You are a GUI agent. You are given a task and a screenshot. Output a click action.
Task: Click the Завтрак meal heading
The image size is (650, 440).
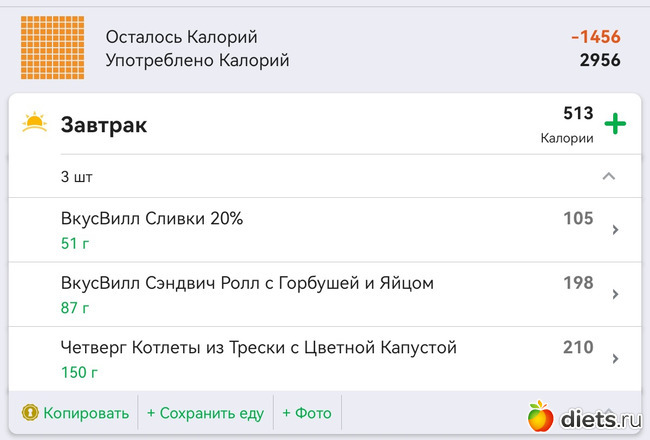click(x=104, y=125)
